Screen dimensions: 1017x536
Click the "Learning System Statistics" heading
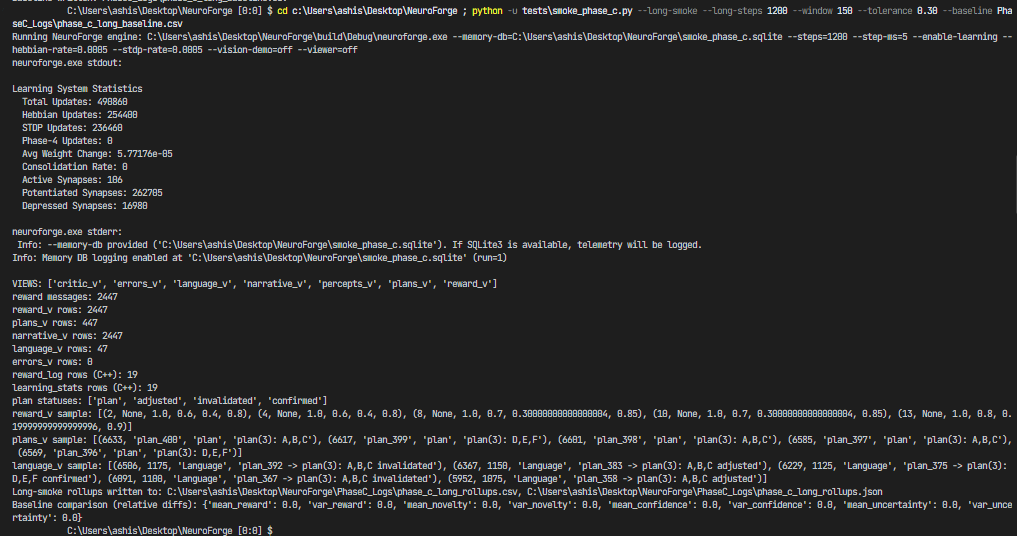[77, 89]
